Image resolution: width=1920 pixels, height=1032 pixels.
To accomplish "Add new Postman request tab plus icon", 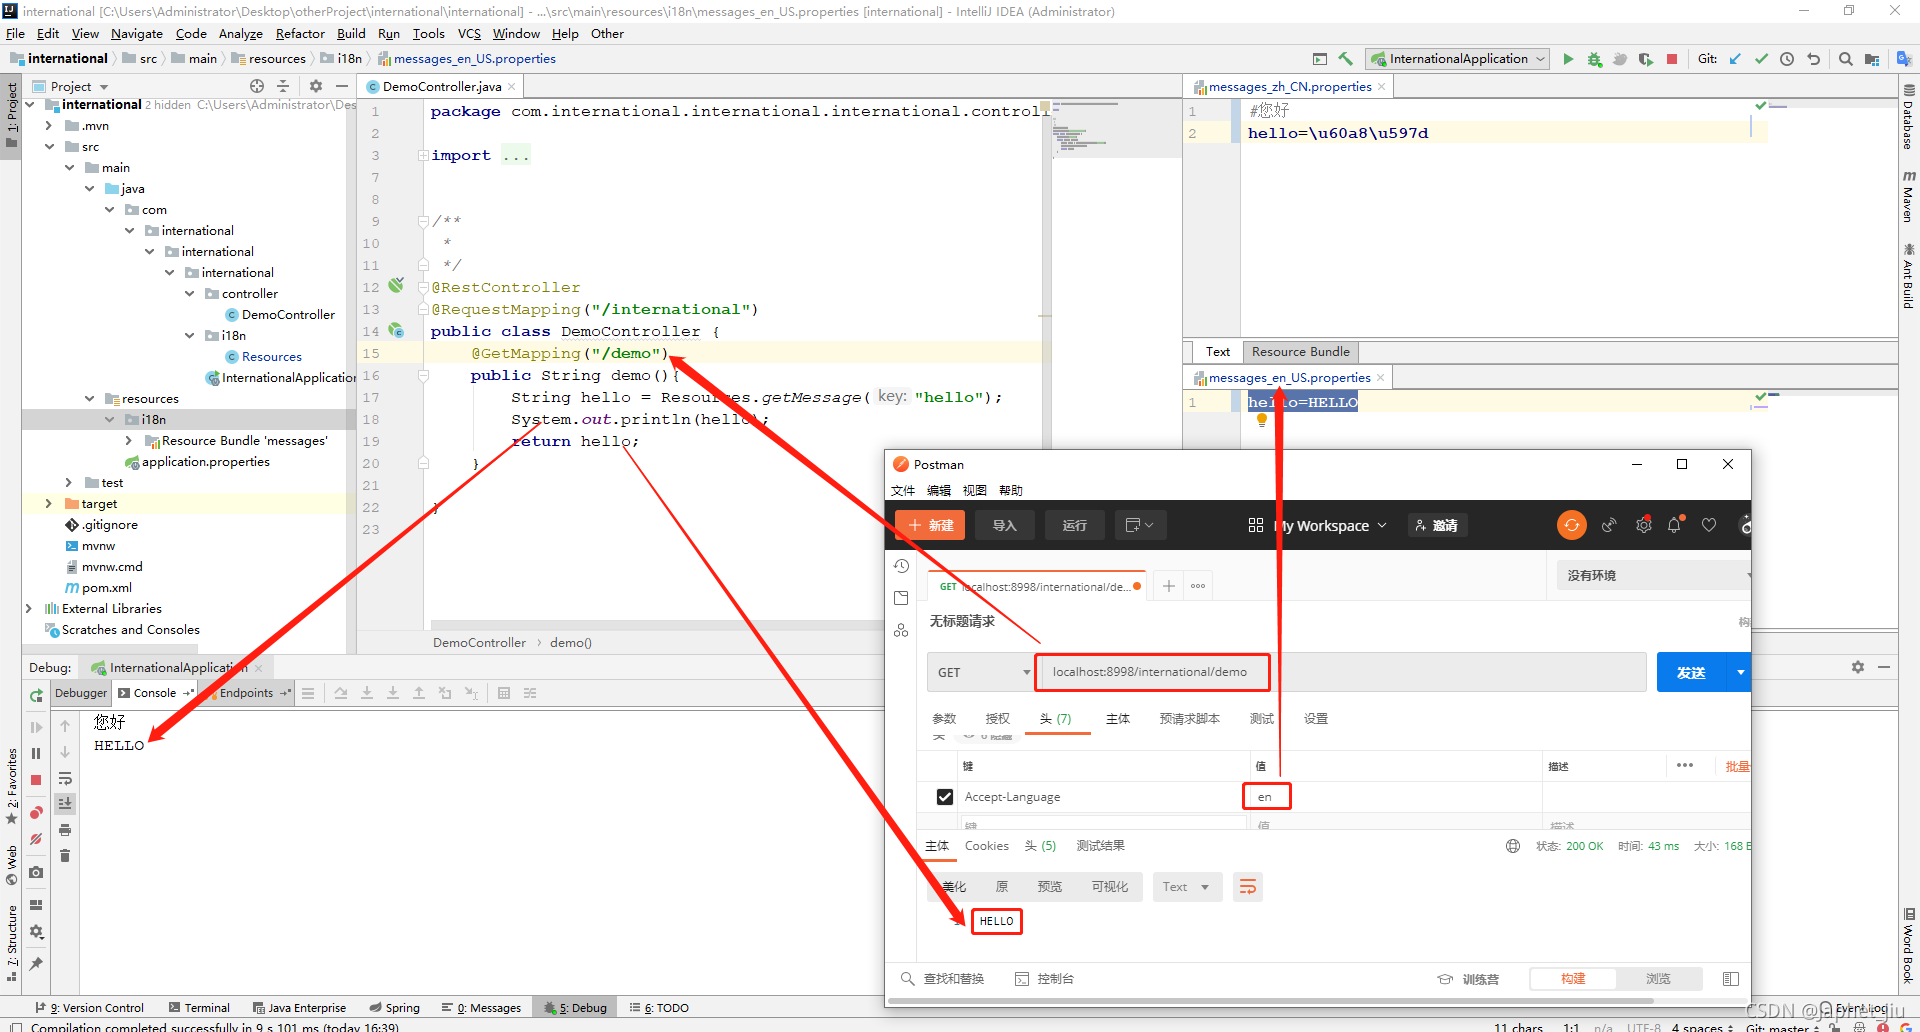I will tap(1168, 586).
